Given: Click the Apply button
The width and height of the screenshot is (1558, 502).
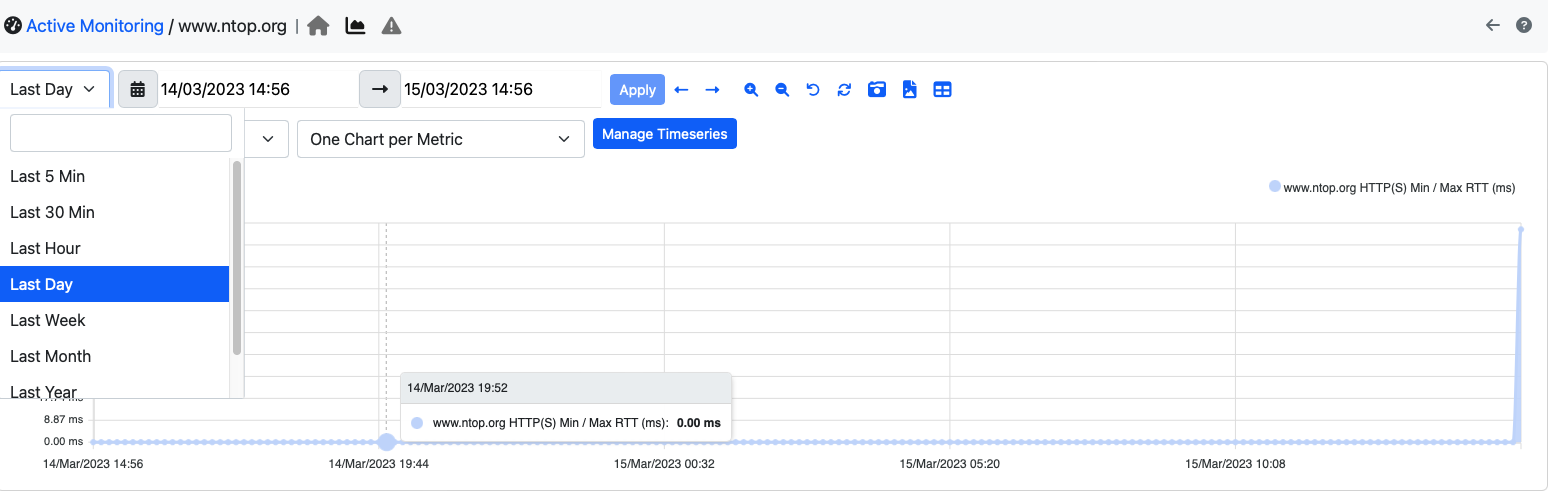Looking at the screenshot, I should [637, 90].
